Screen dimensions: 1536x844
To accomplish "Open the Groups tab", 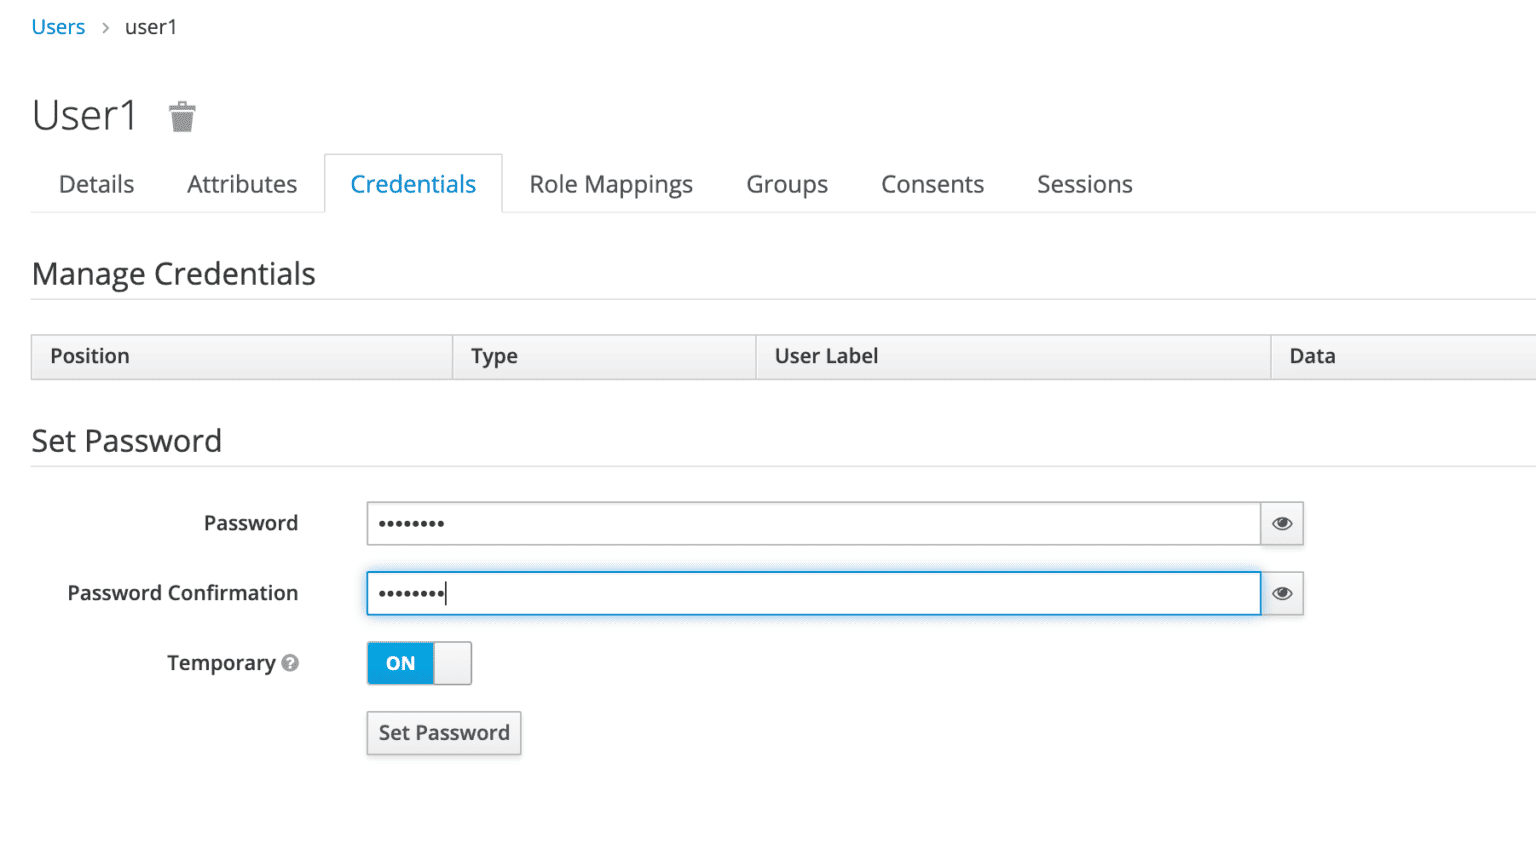I will point(787,184).
